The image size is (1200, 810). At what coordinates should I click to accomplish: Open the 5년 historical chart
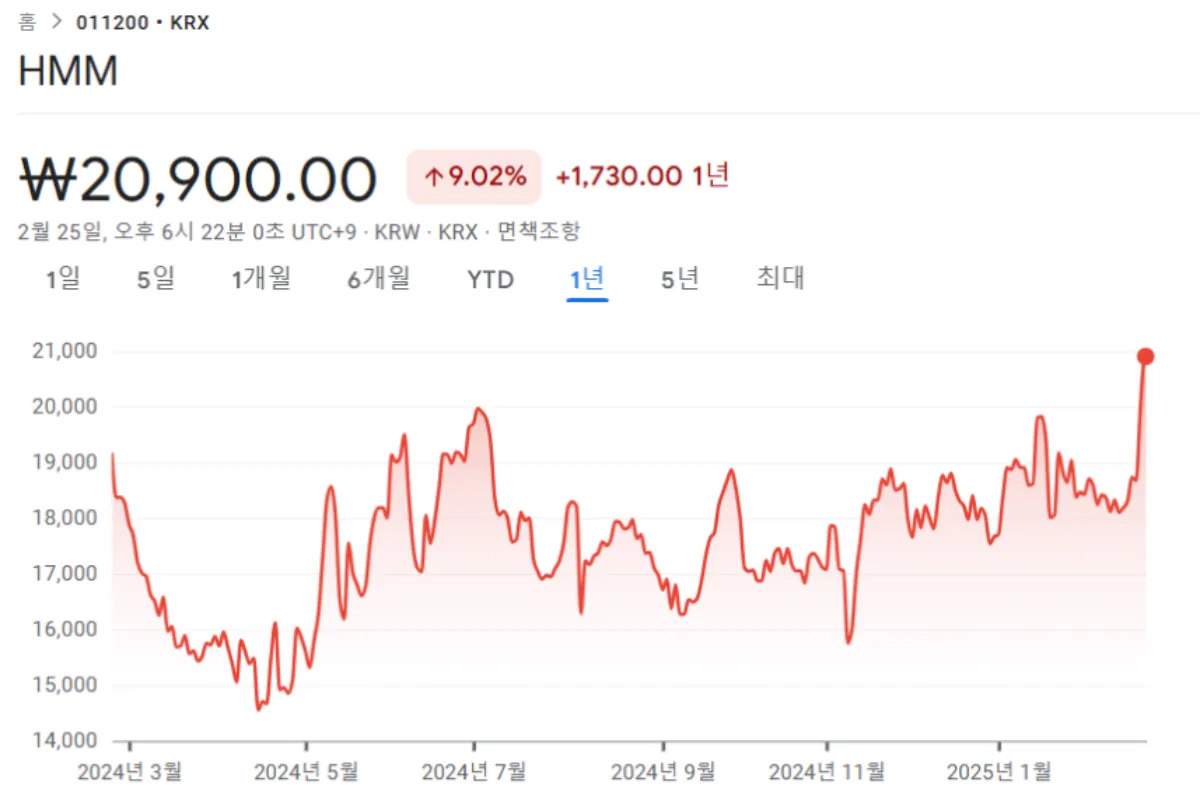pos(679,280)
